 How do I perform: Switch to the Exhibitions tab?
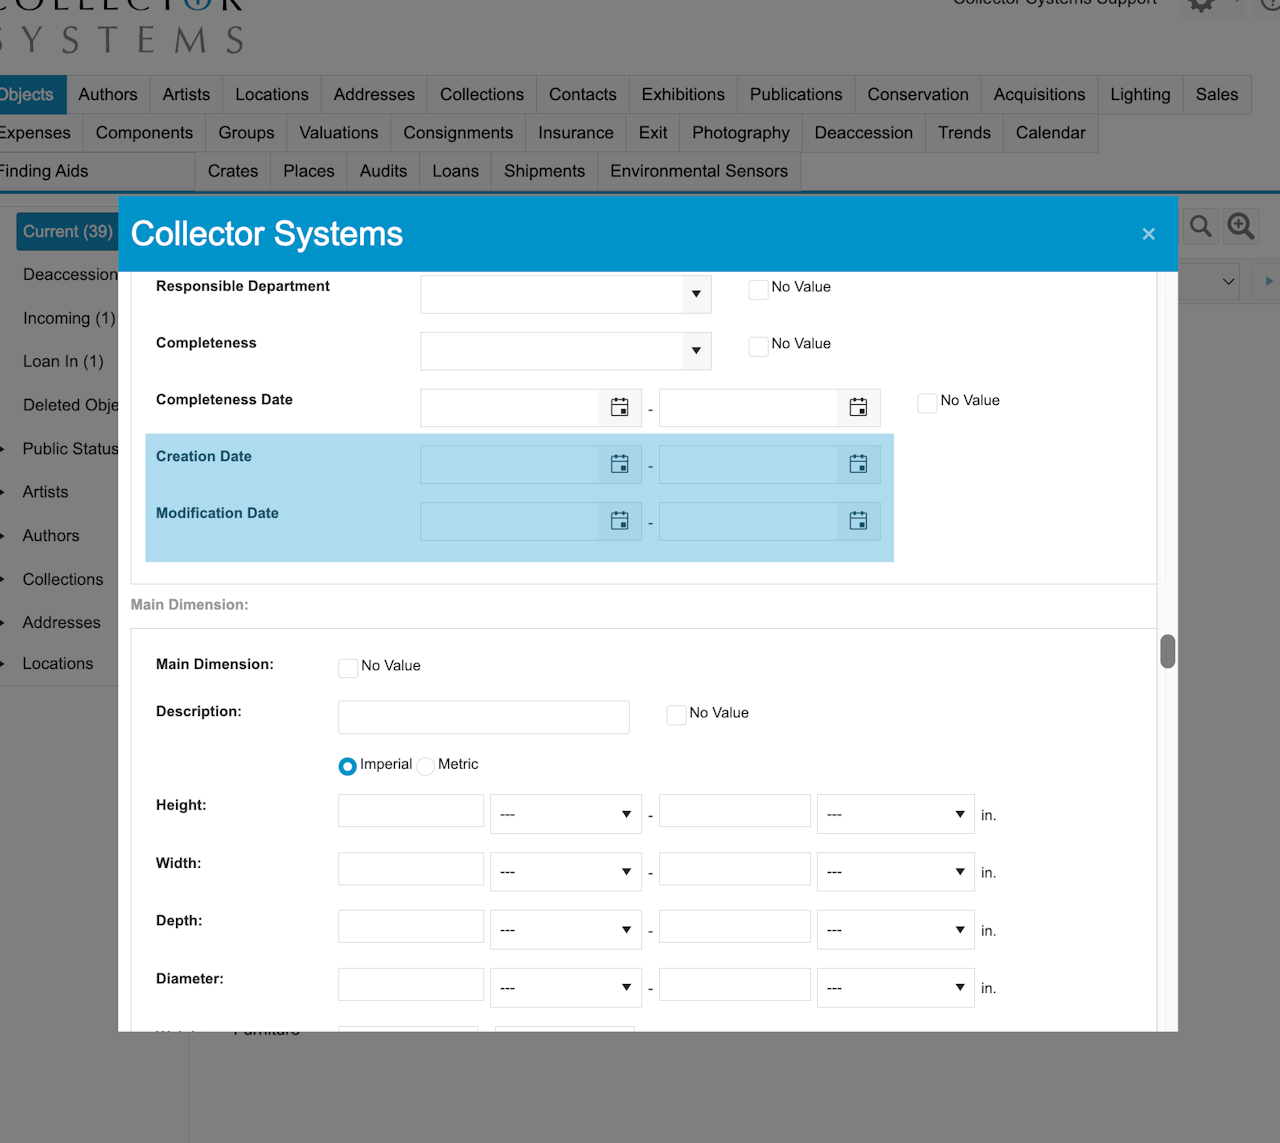tap(683, 94)
